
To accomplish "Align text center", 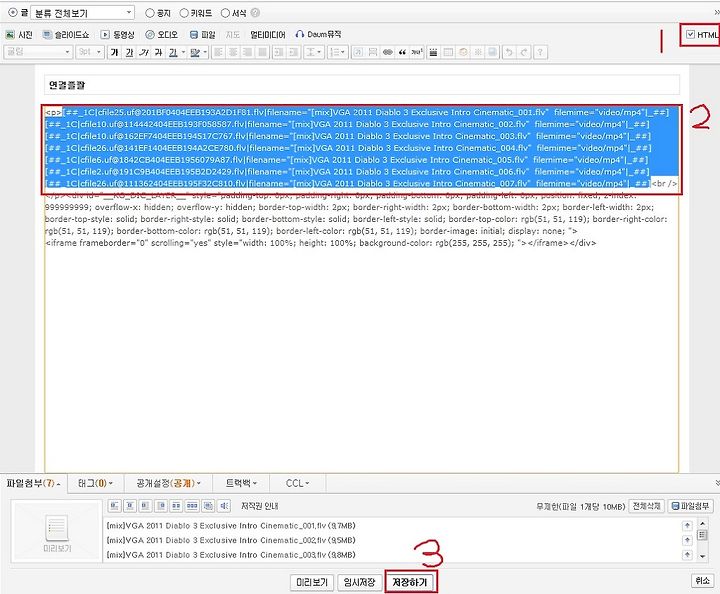I will tap(233, 52).
